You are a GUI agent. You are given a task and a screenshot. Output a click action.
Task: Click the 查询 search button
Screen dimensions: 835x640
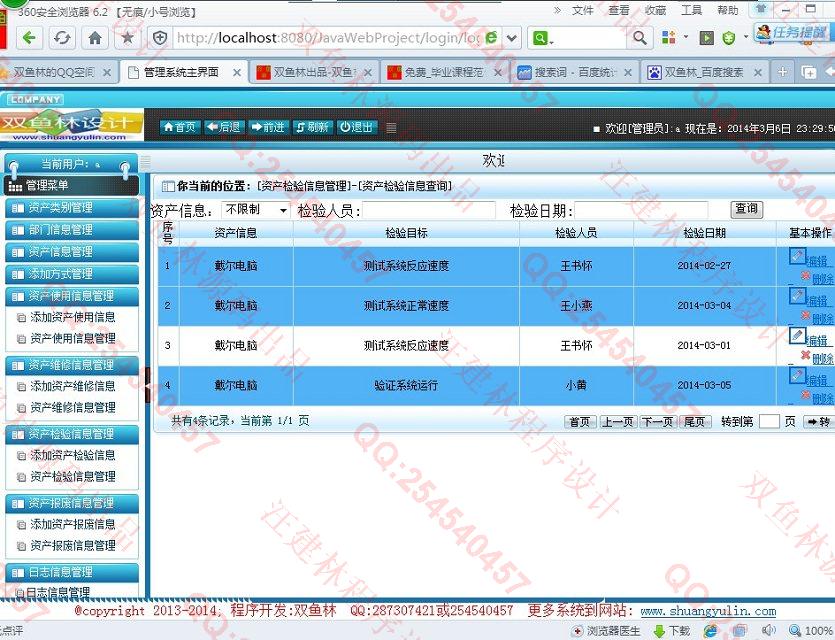click(x=746, y=209)
